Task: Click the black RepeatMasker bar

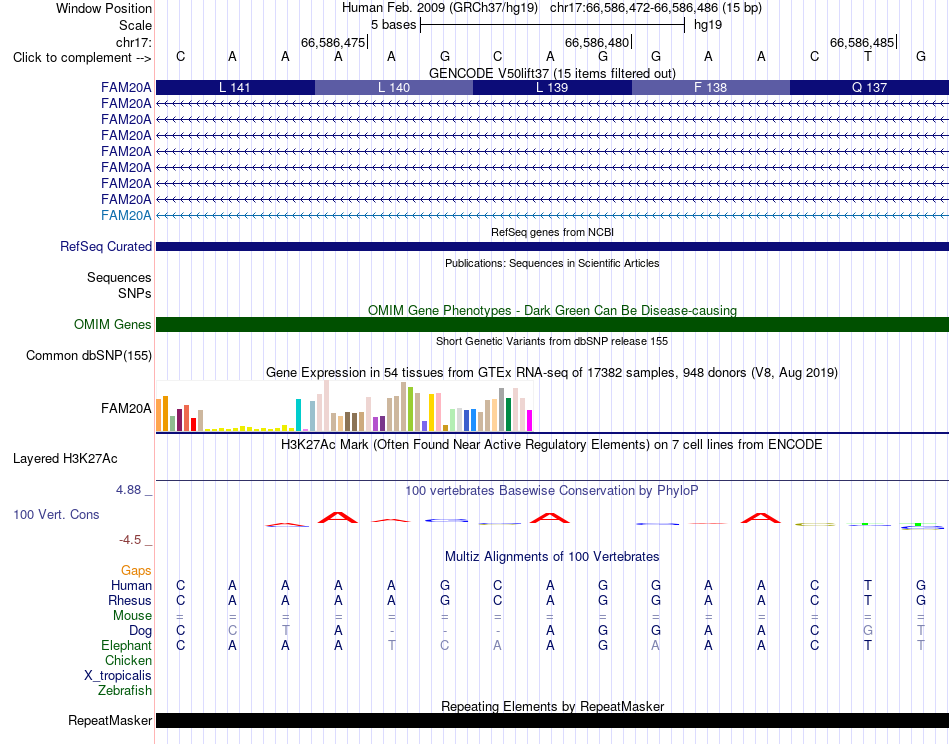Action: 552,720
